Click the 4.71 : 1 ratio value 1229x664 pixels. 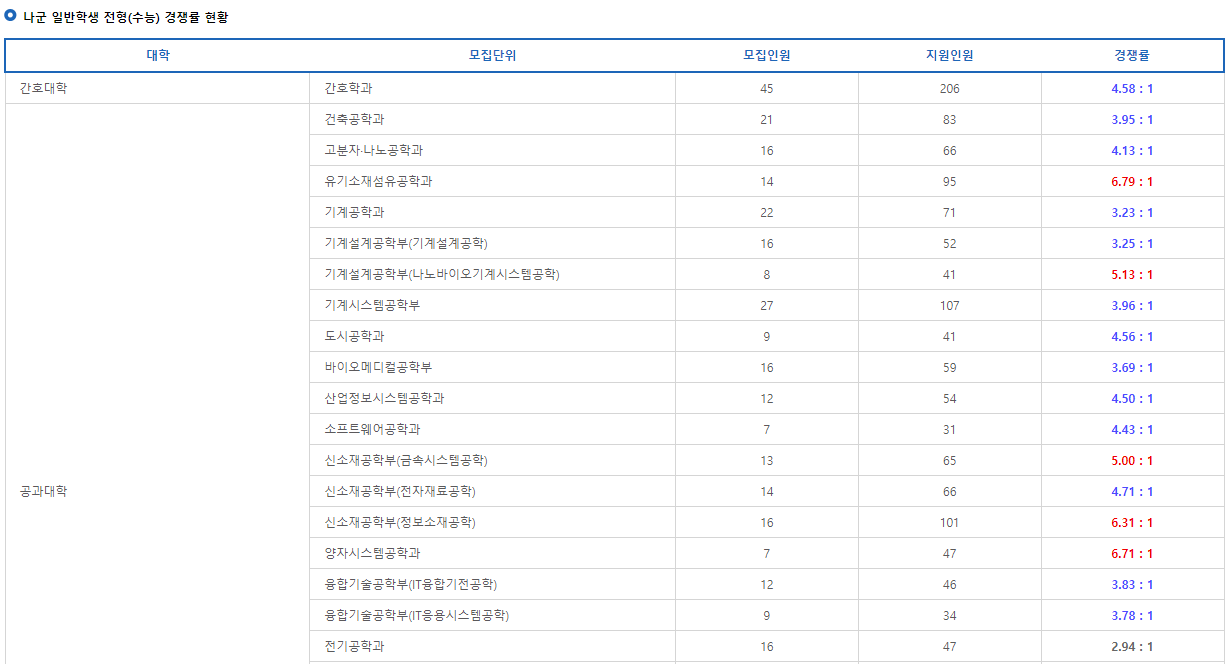tap(1132, 492)
